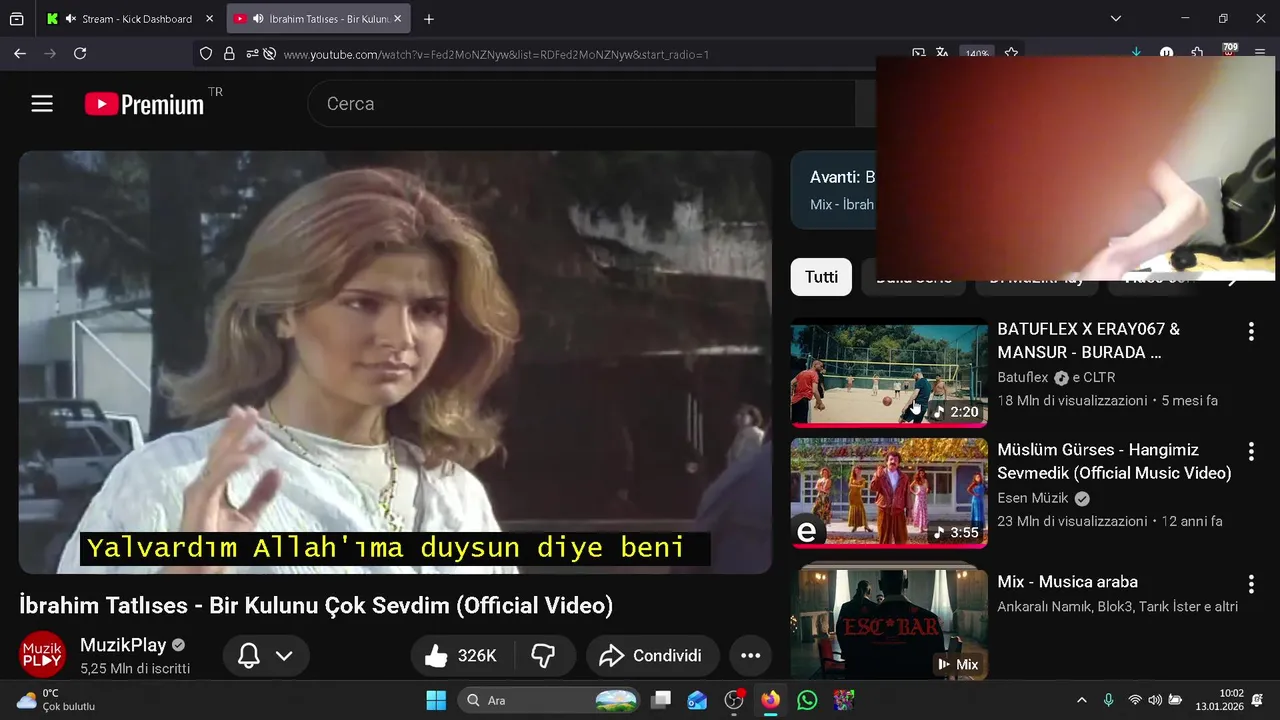Close the Stream - Kick Dashboard tab
The width and height of the screenshot is (1280, 720).
pos(209,19)
